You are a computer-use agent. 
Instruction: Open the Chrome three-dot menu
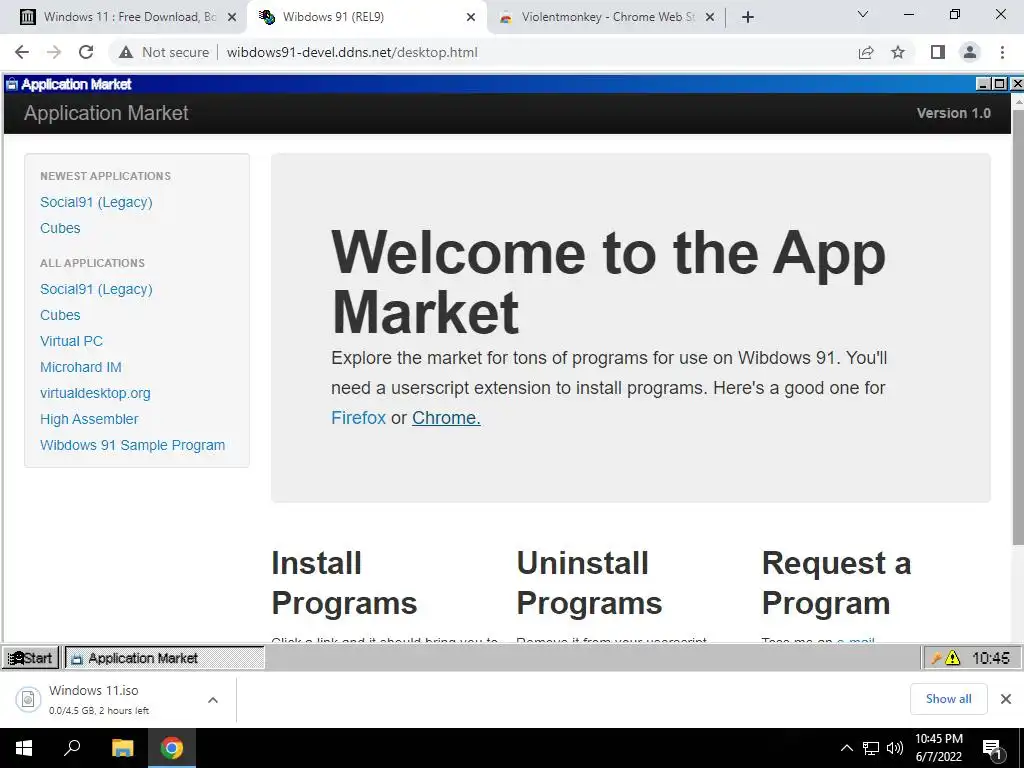[1002, 52]
